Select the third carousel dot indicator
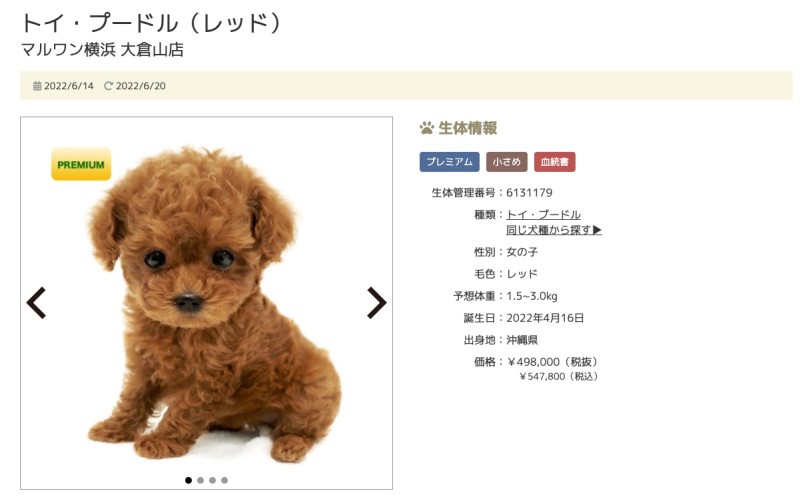The height and width of the screenshot is (497, 810). tap(212, 480)
